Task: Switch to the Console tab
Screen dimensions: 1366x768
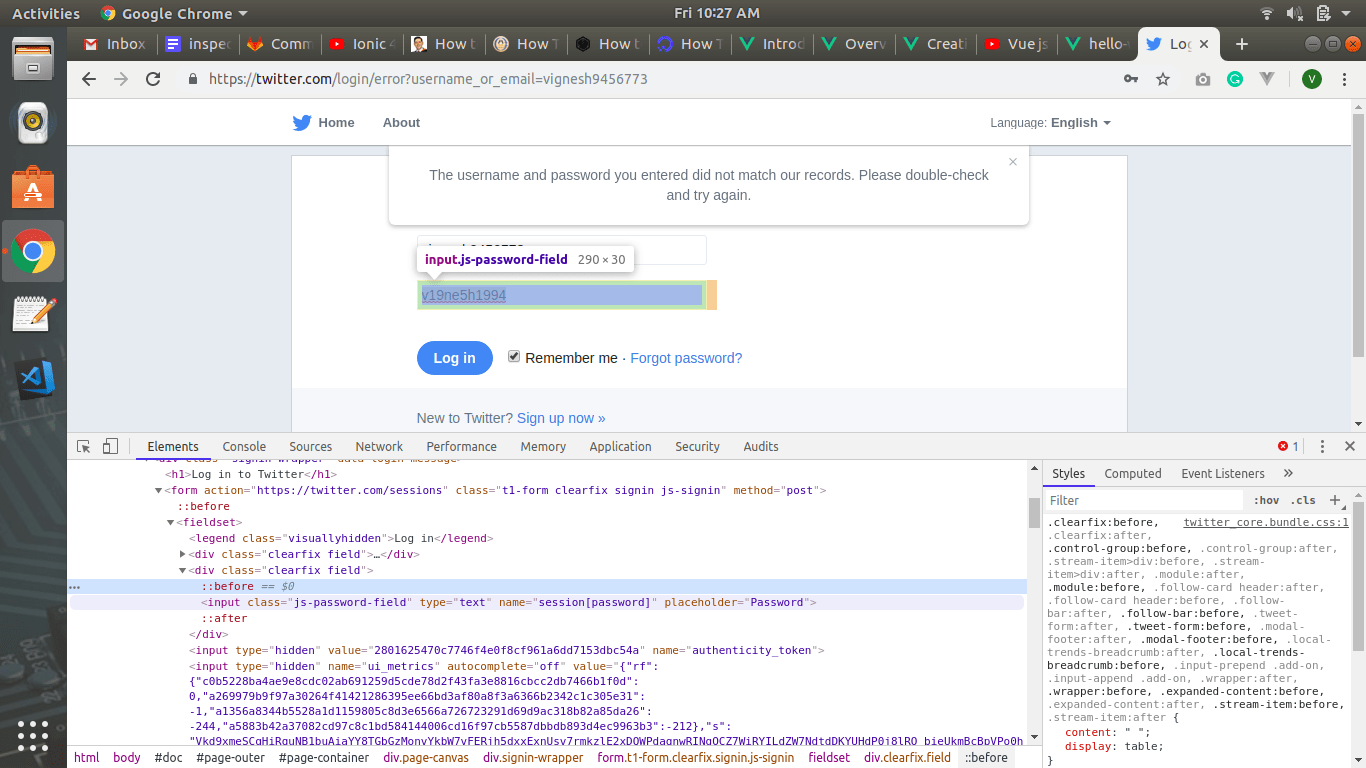Action: tap(244, 447)
